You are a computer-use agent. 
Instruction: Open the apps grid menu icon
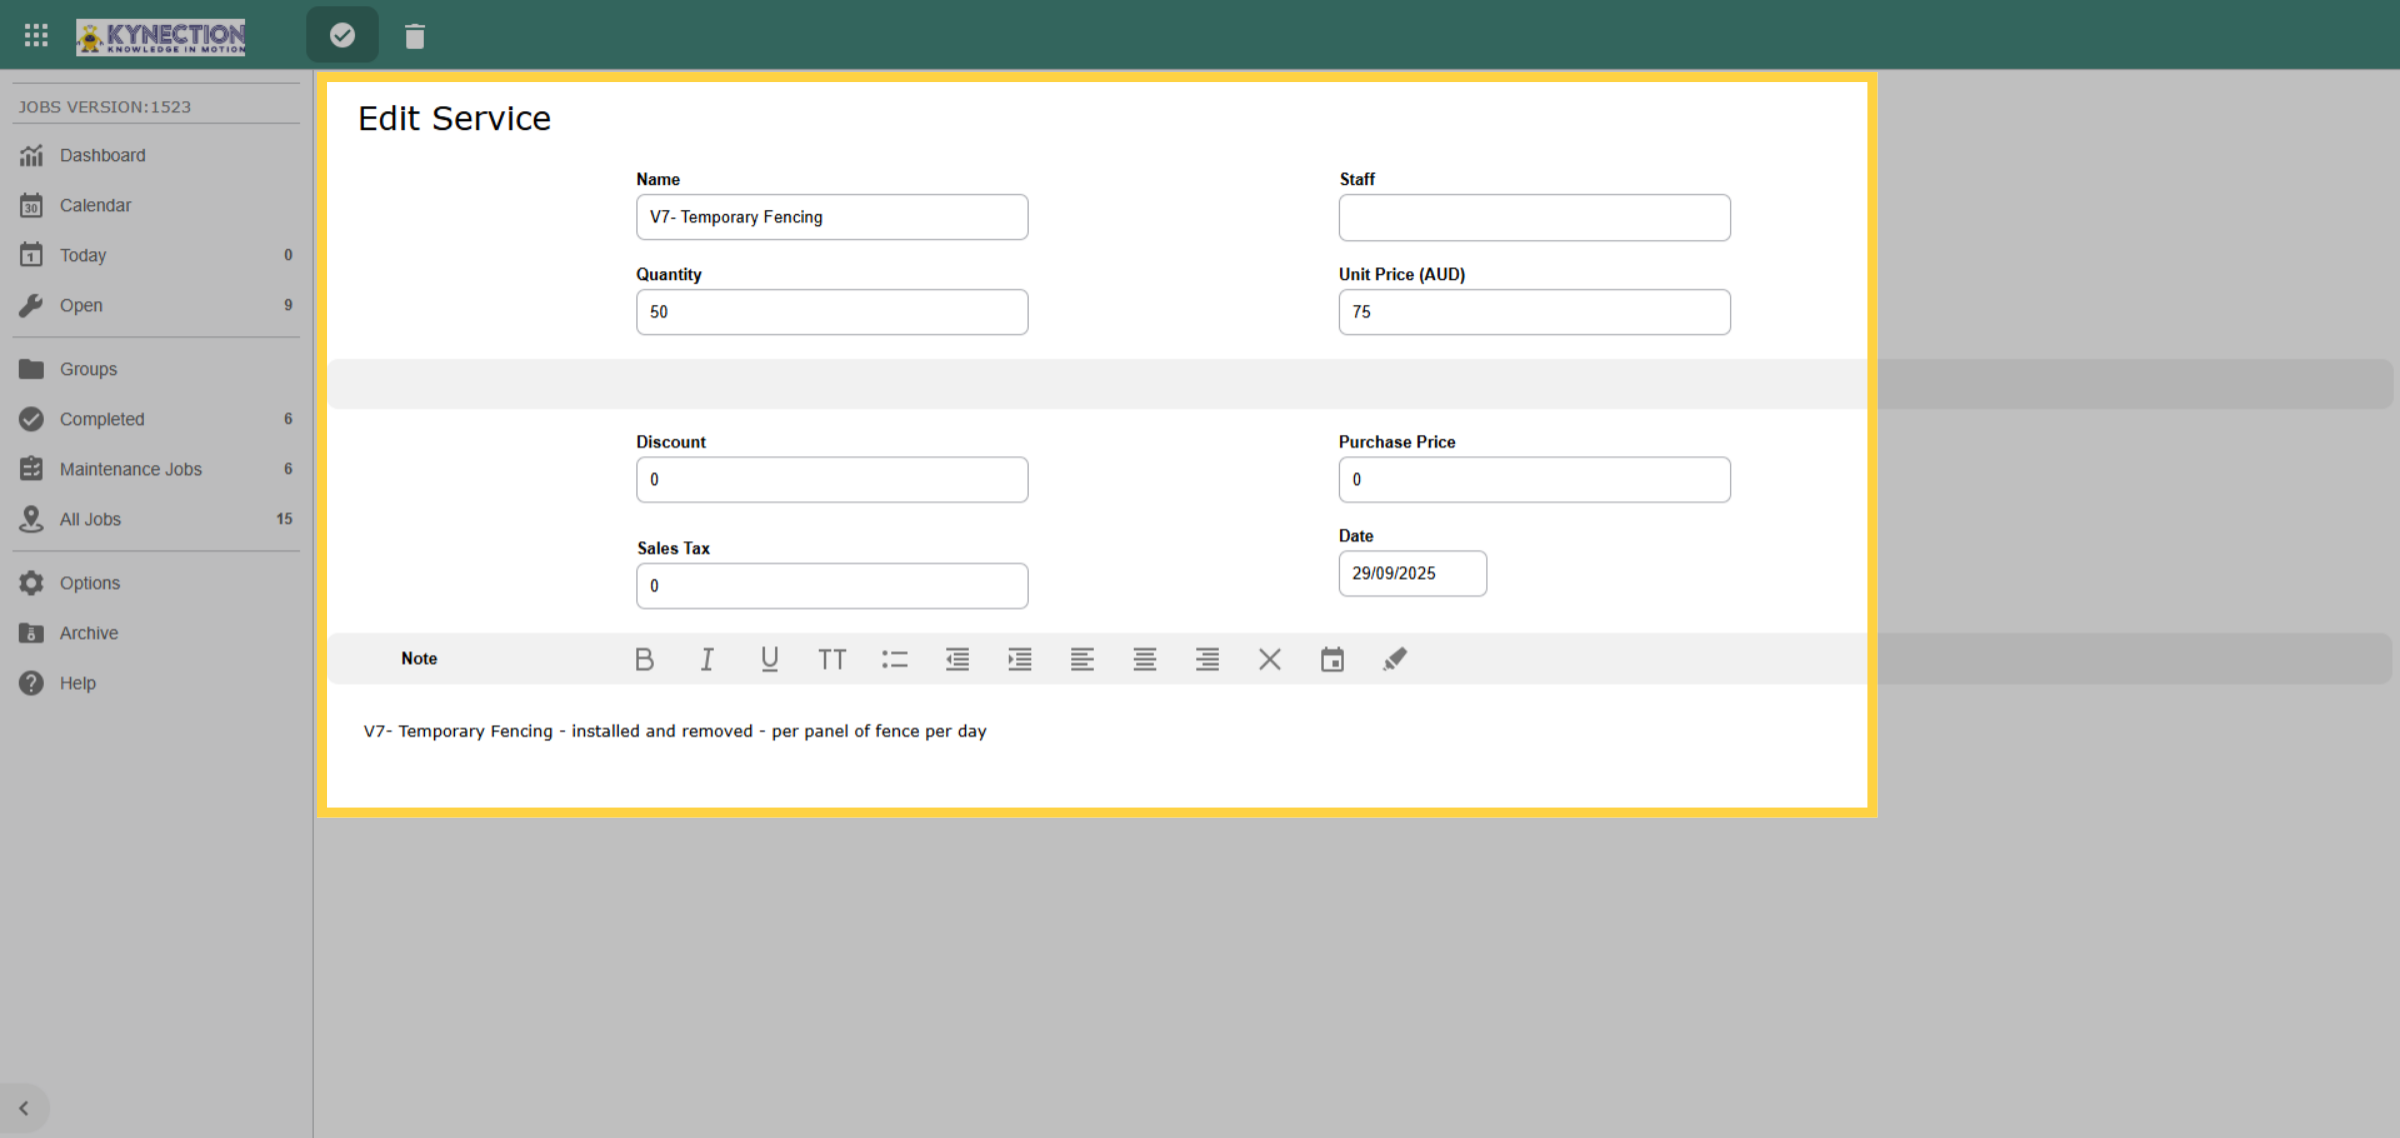tap(36, 36)
